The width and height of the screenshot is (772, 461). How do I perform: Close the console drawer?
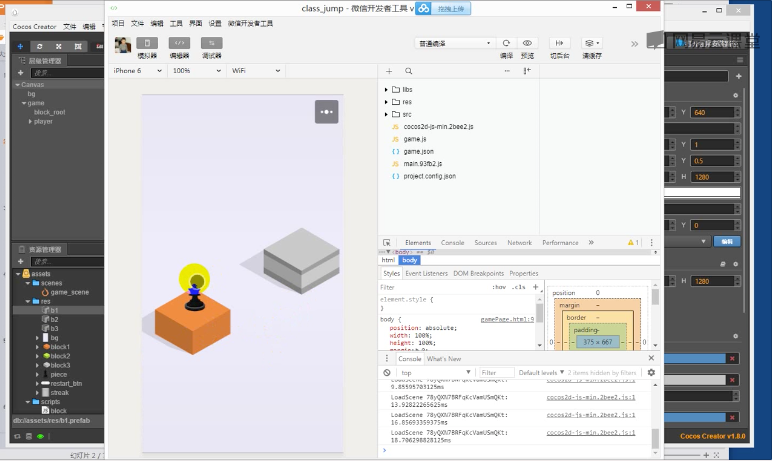point(651,358)
